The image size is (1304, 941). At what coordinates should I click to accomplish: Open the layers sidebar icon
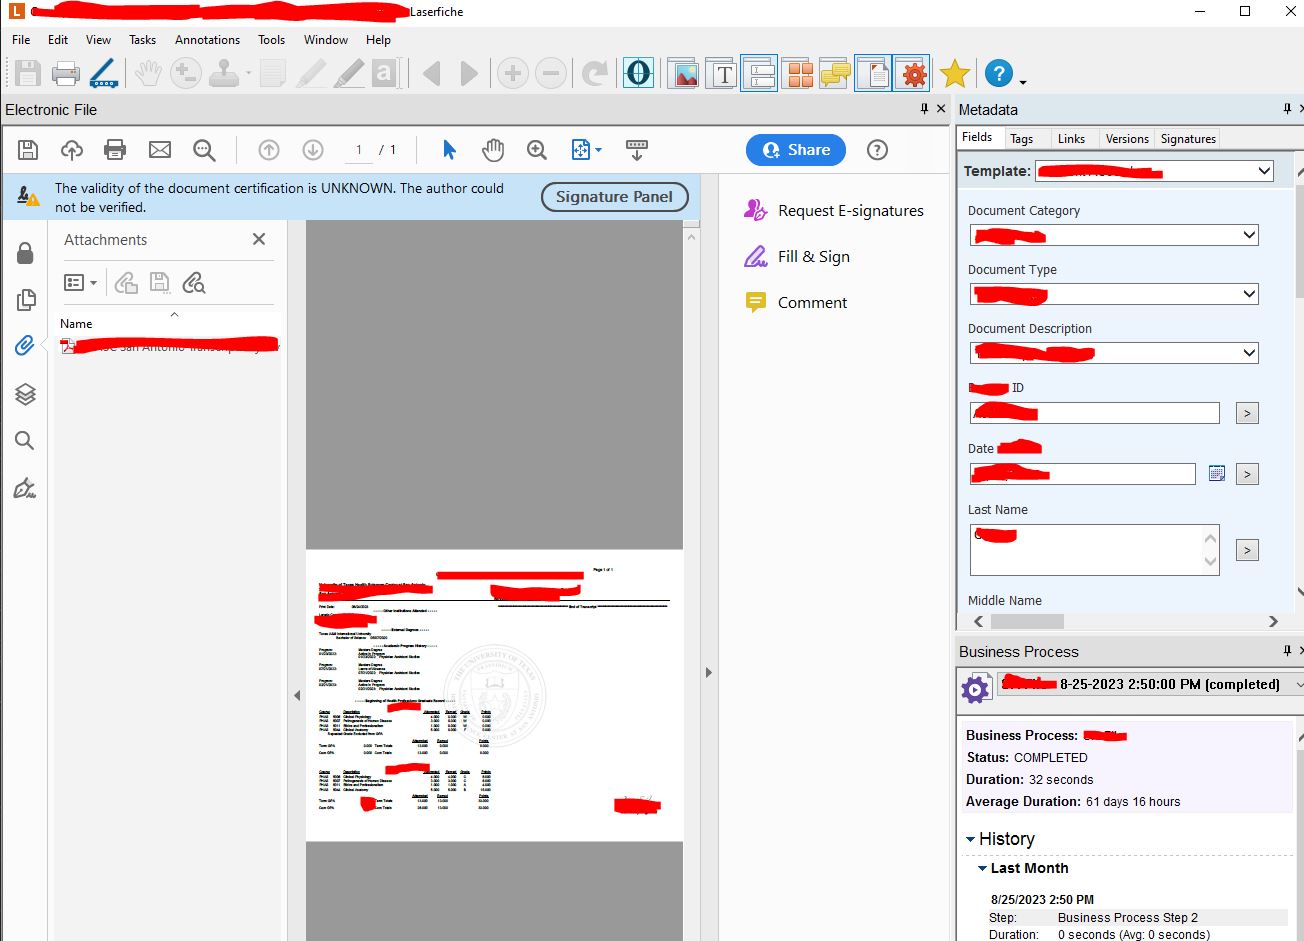[x=25, y=394]
